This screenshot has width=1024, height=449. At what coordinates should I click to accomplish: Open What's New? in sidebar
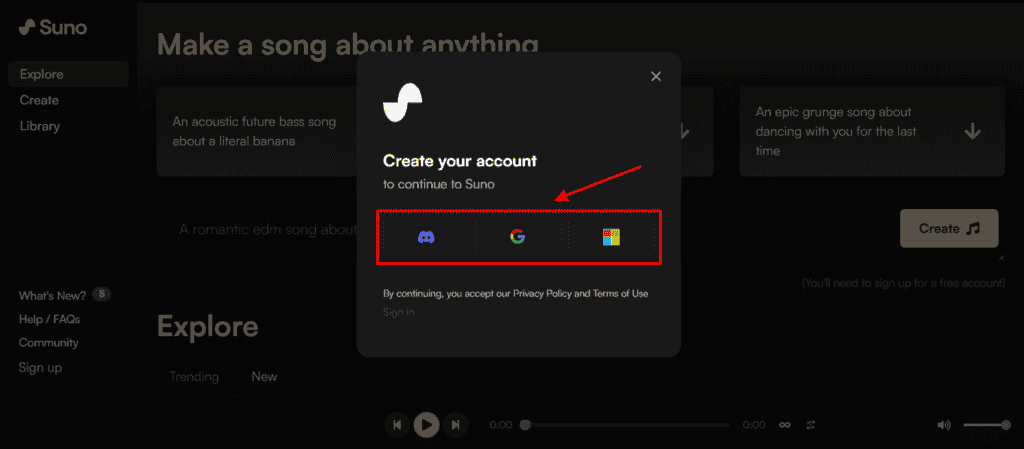[52, 296]
